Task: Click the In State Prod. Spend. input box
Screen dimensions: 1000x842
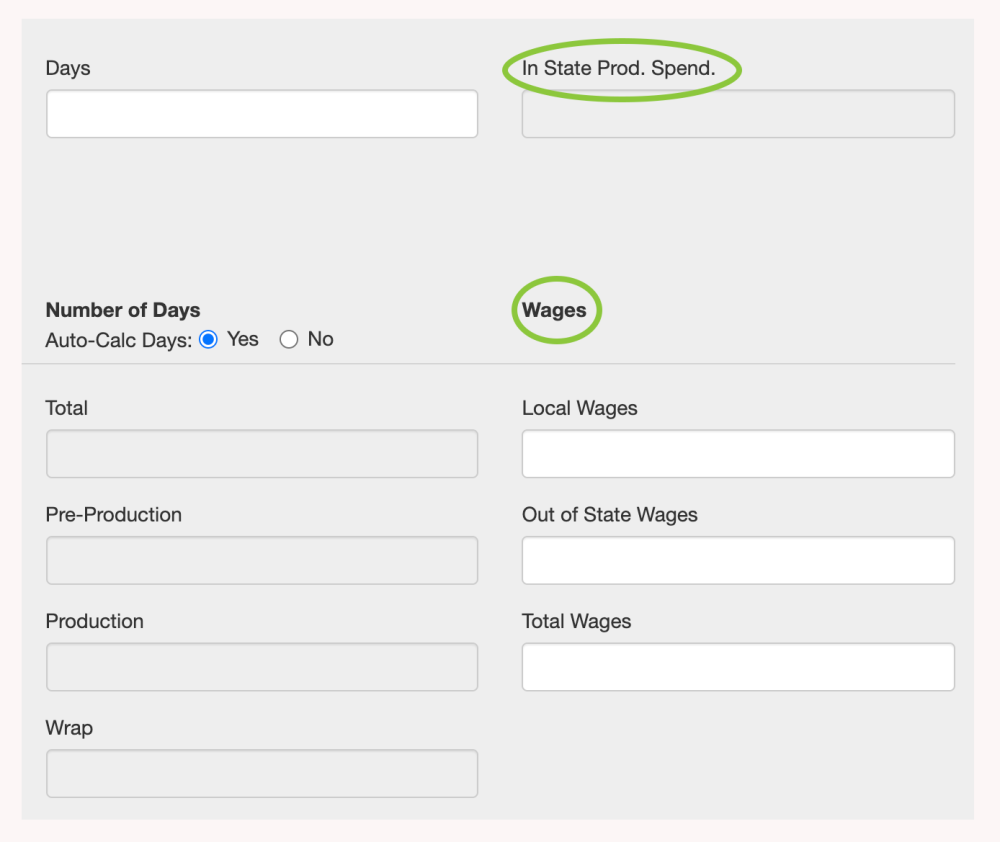Action: 738,114
